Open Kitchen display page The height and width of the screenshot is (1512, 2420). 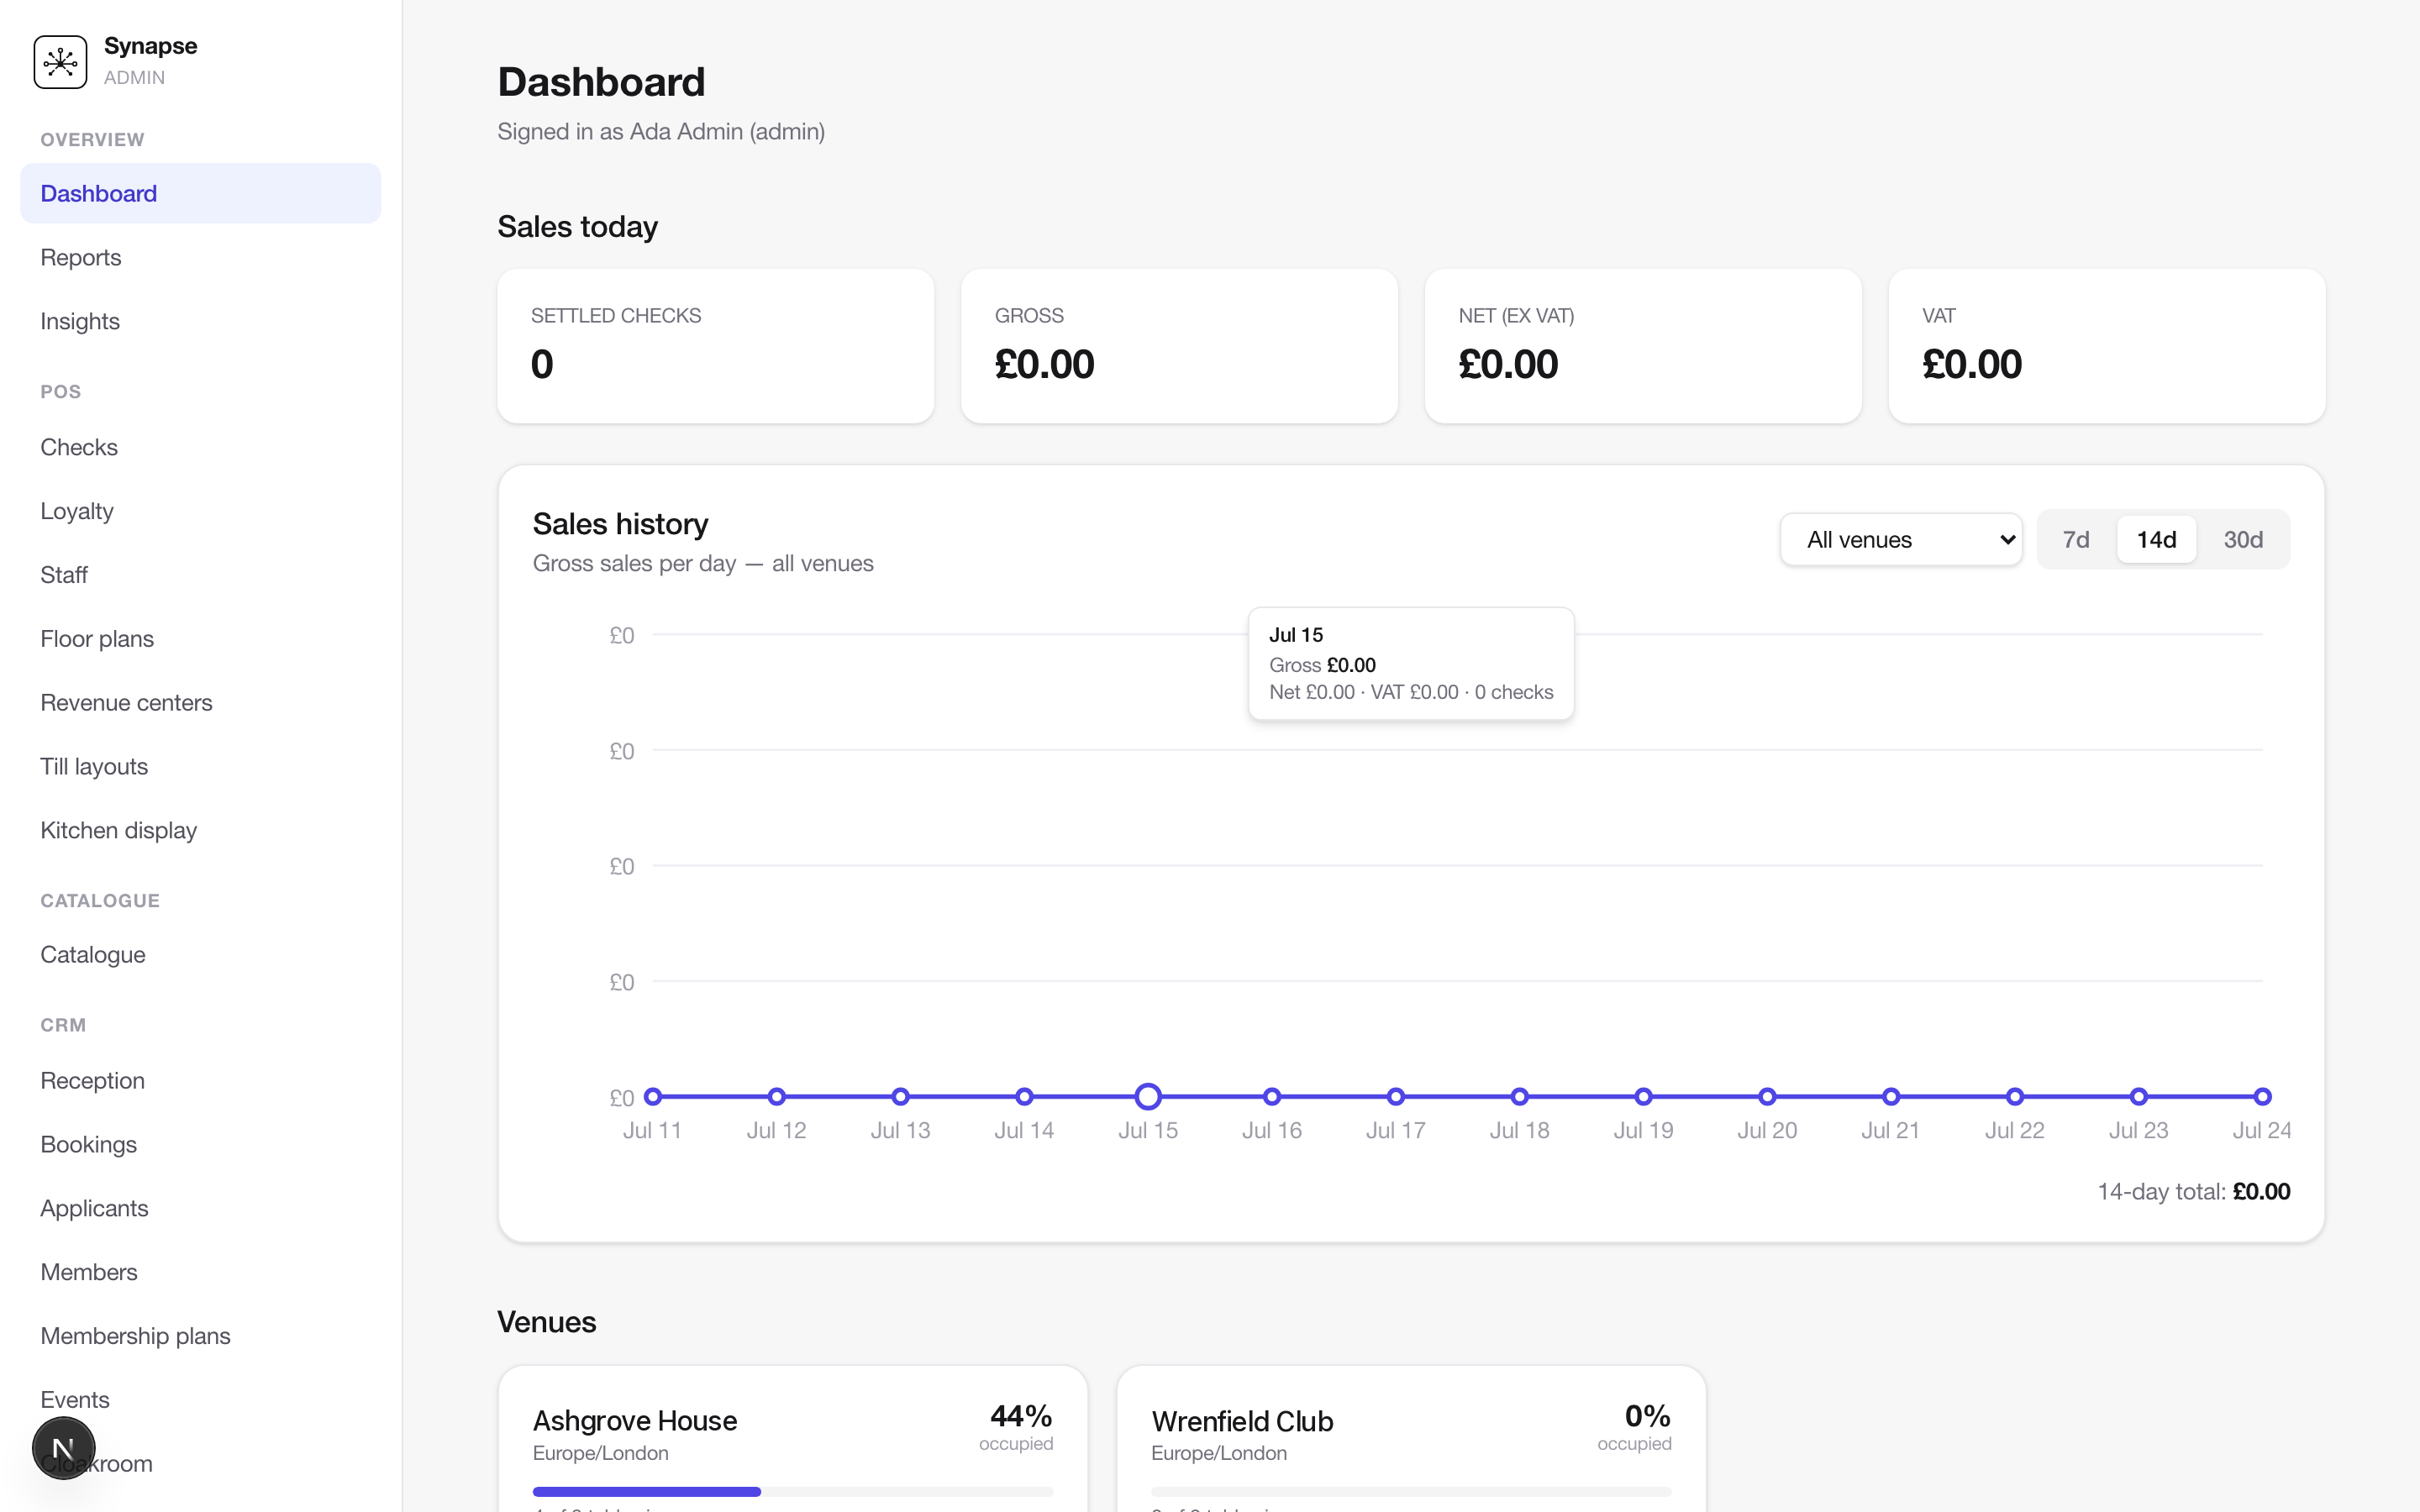pyautogui.click(x=200, y=830)
